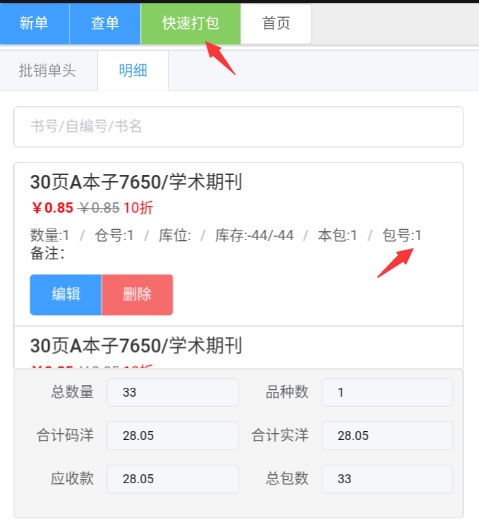Click the 总数量 field showing 33

coord(172,392)
